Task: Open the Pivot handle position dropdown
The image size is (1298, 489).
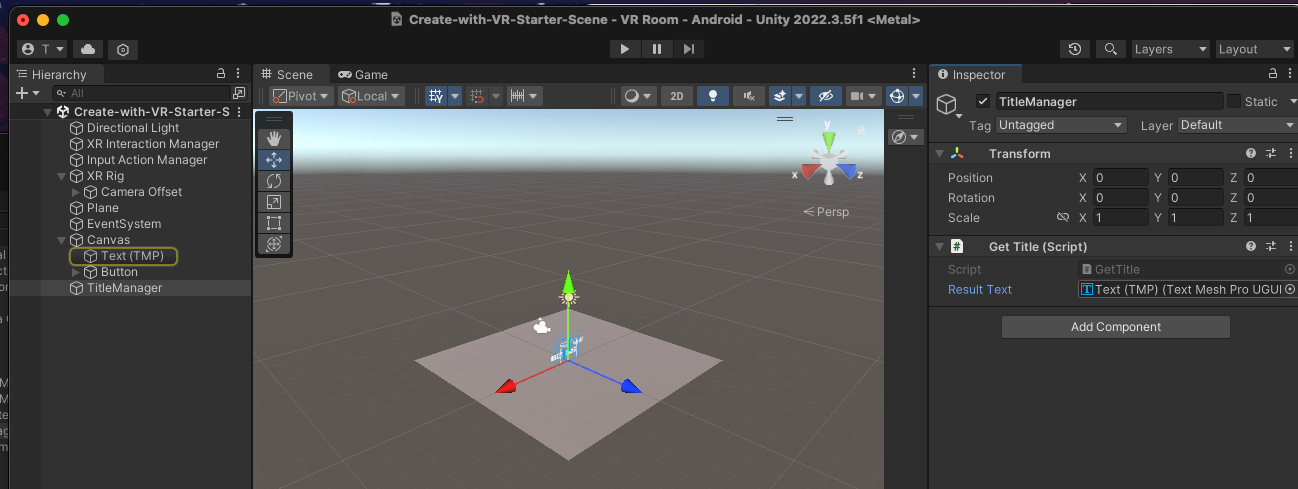Action: 301,96
